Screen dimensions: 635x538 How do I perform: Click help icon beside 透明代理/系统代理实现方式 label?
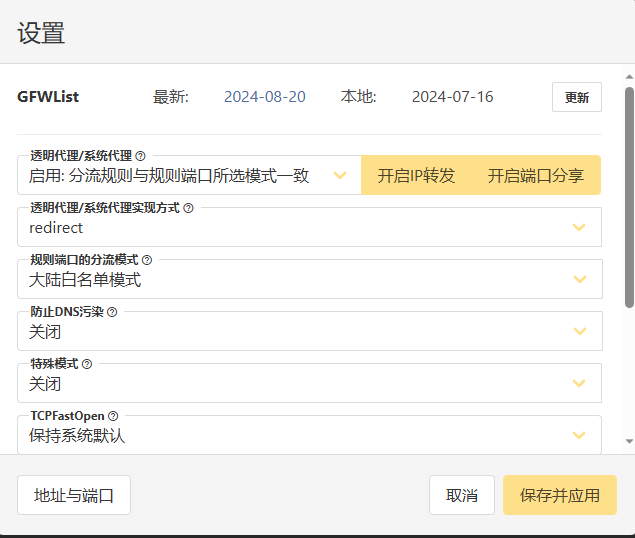[x=188, y=208]
